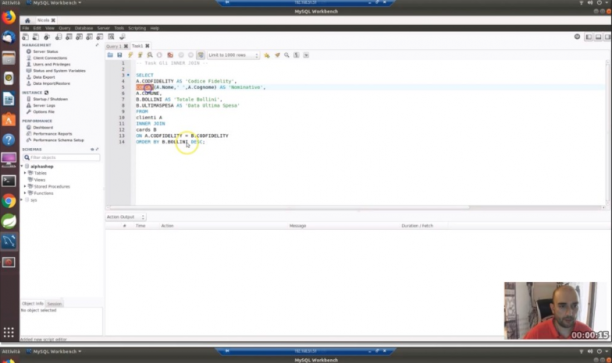
Task: Save script floppy icon in editor toolbar
Action: point(120,55)
